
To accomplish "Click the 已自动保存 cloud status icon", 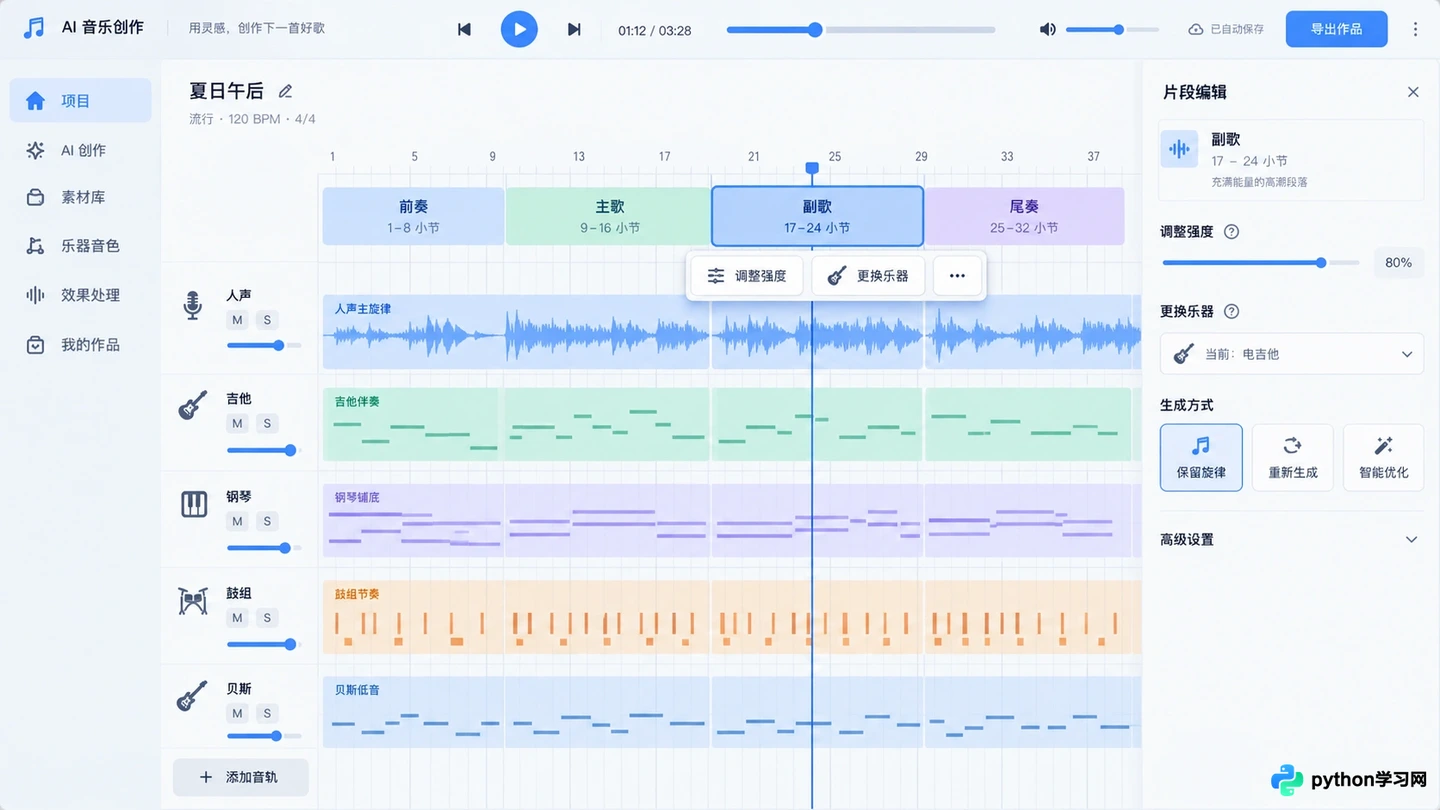I will (x=1195, y=30).
